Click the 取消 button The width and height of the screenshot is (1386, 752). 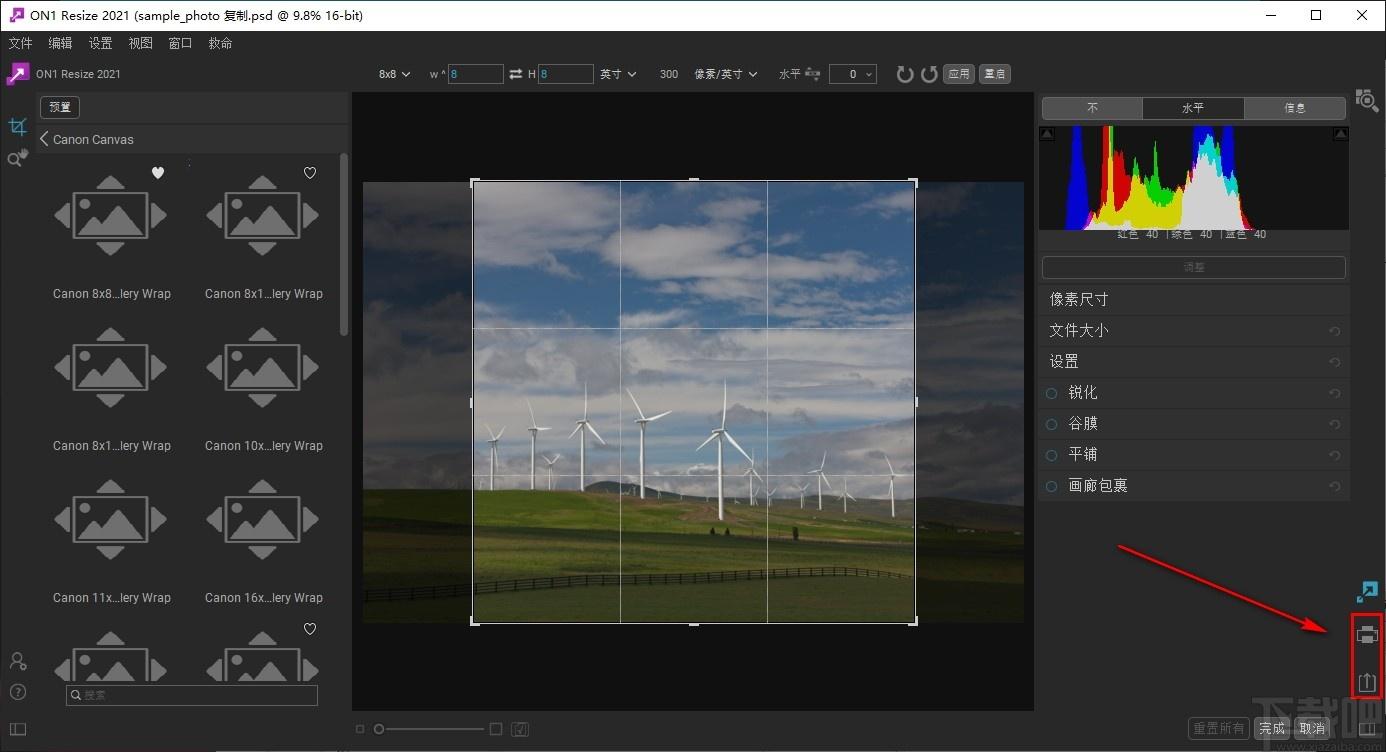tap(1312, 728)
